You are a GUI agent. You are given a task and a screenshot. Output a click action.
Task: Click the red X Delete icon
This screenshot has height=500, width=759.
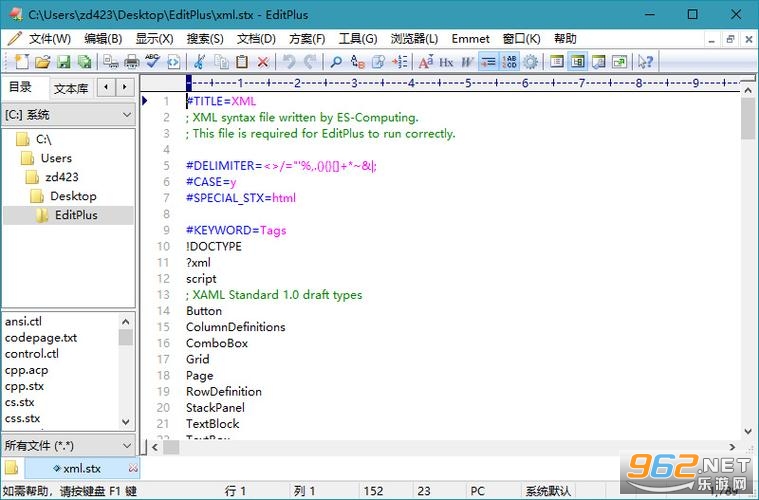coord(263,61)
